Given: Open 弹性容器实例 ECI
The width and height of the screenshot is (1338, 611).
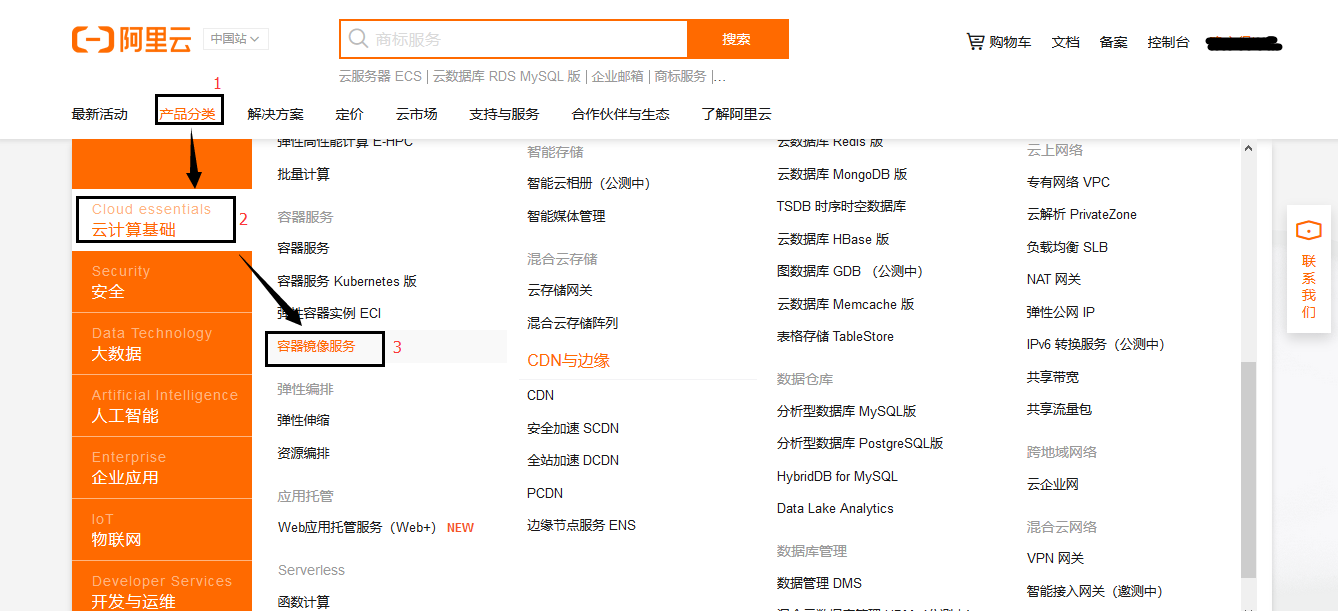Looking at the screenshot, I should [x=329, y=313].
